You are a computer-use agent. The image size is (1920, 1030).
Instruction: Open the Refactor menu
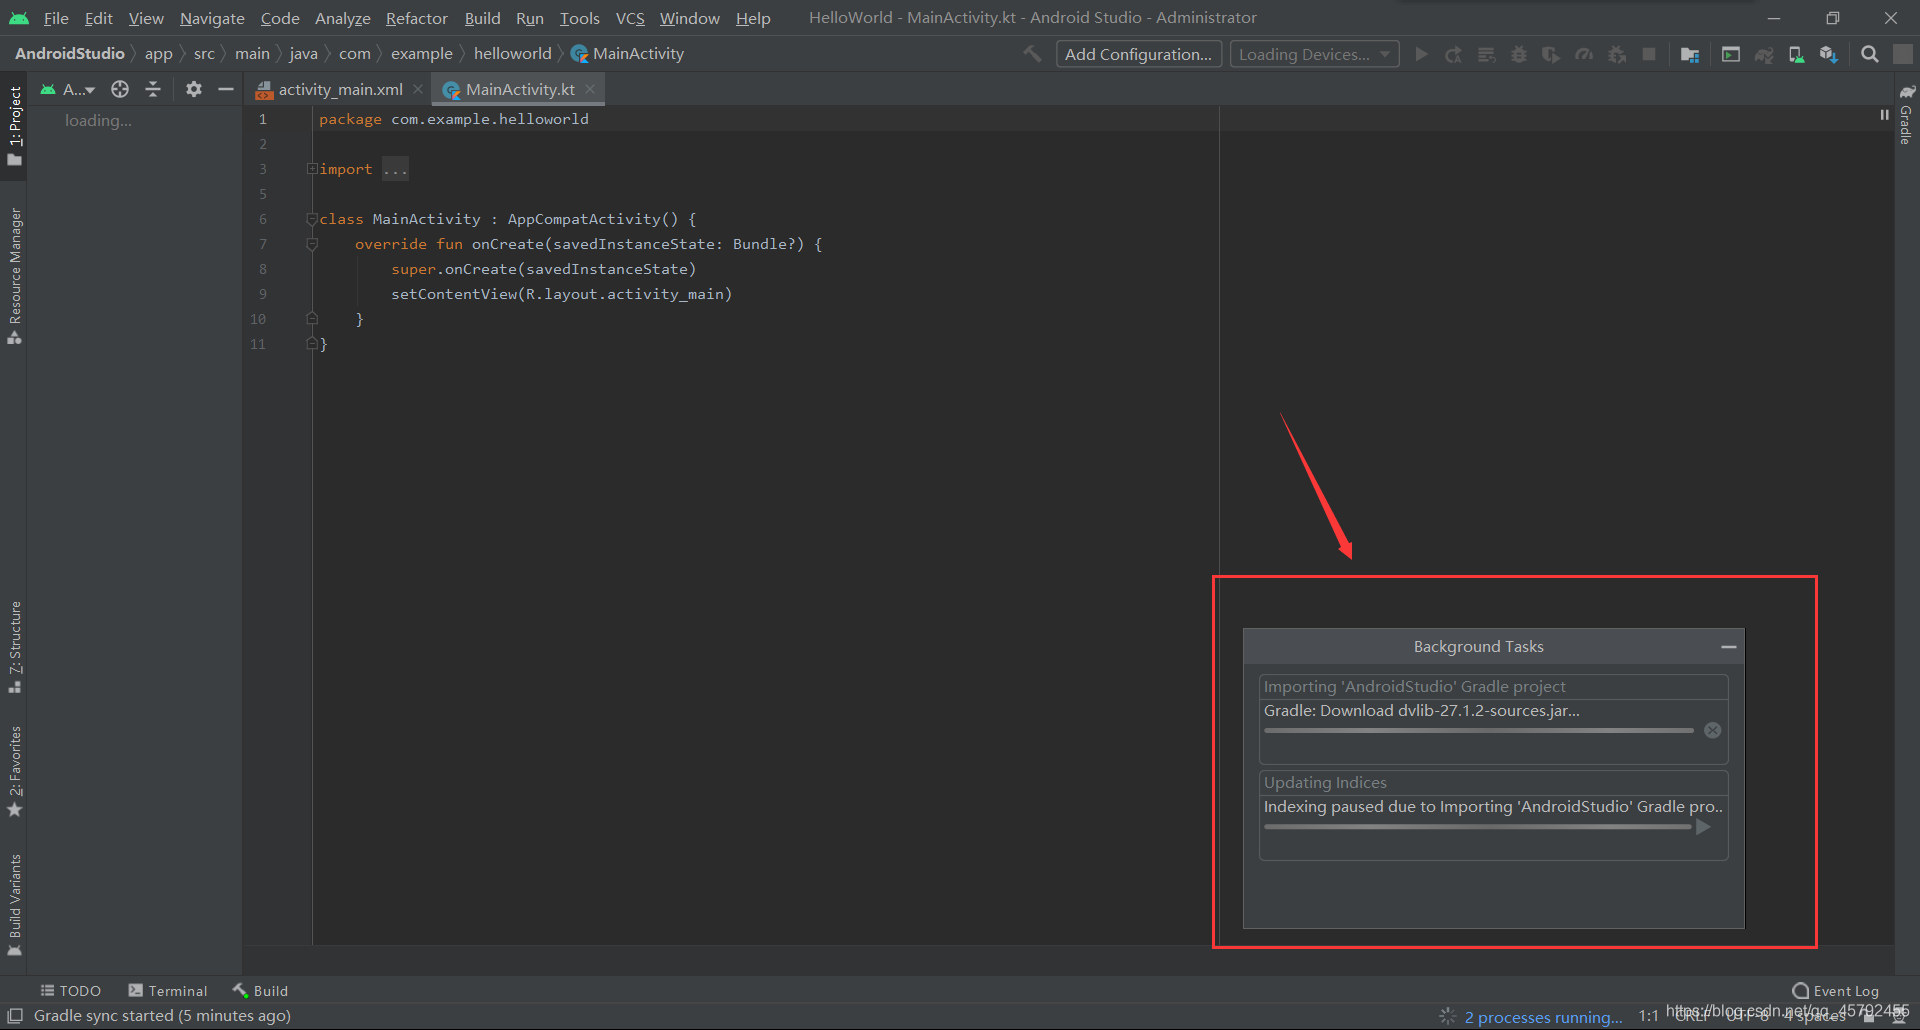[x=417, y=18]
